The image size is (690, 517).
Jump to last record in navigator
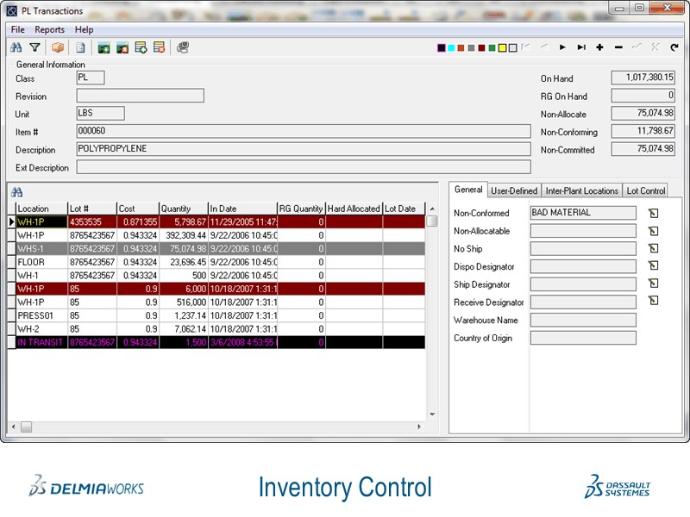(581, 47)
